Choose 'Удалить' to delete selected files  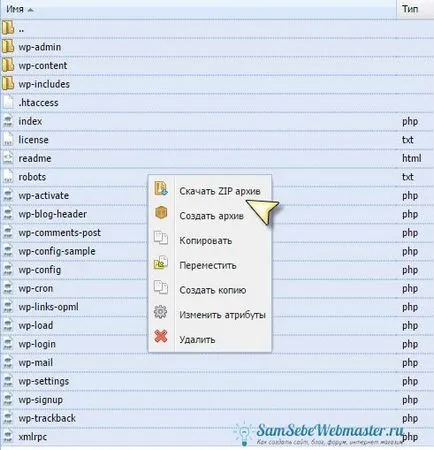[x=197, y=340]
